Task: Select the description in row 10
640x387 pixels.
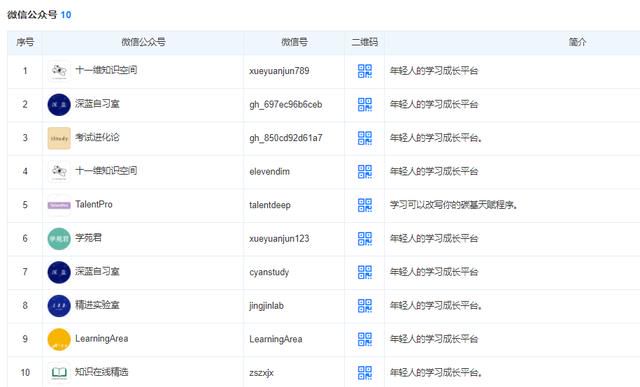Action: coord(436,372)
